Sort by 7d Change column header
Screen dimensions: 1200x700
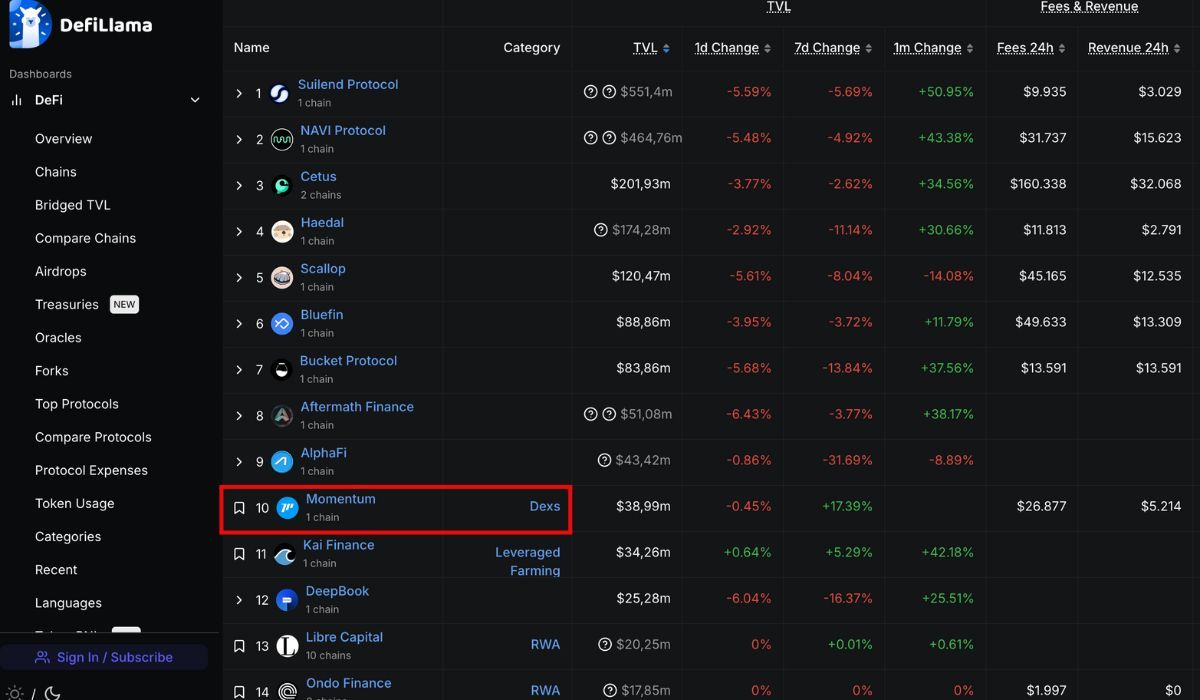pos(833,48)
